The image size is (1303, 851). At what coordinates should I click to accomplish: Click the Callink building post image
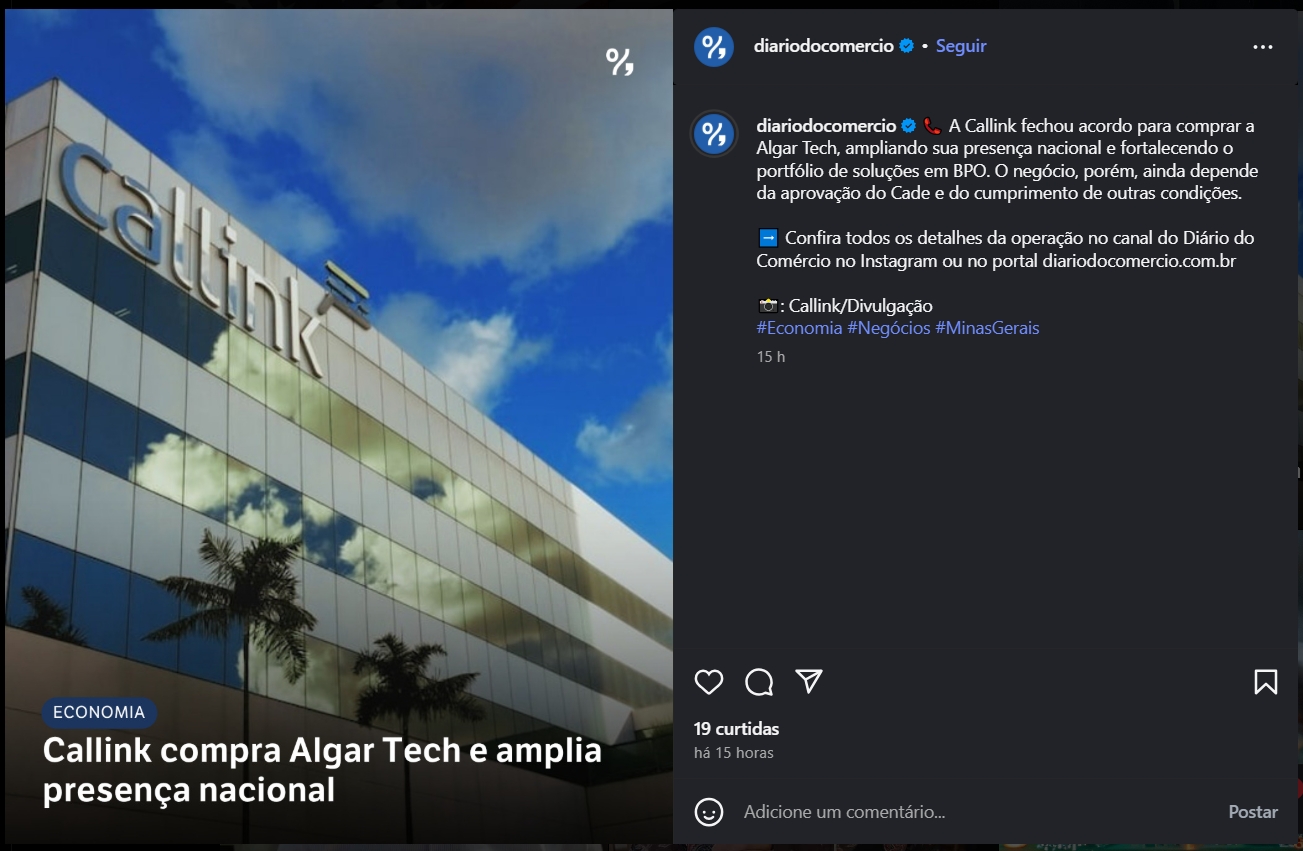coord(339,426)
